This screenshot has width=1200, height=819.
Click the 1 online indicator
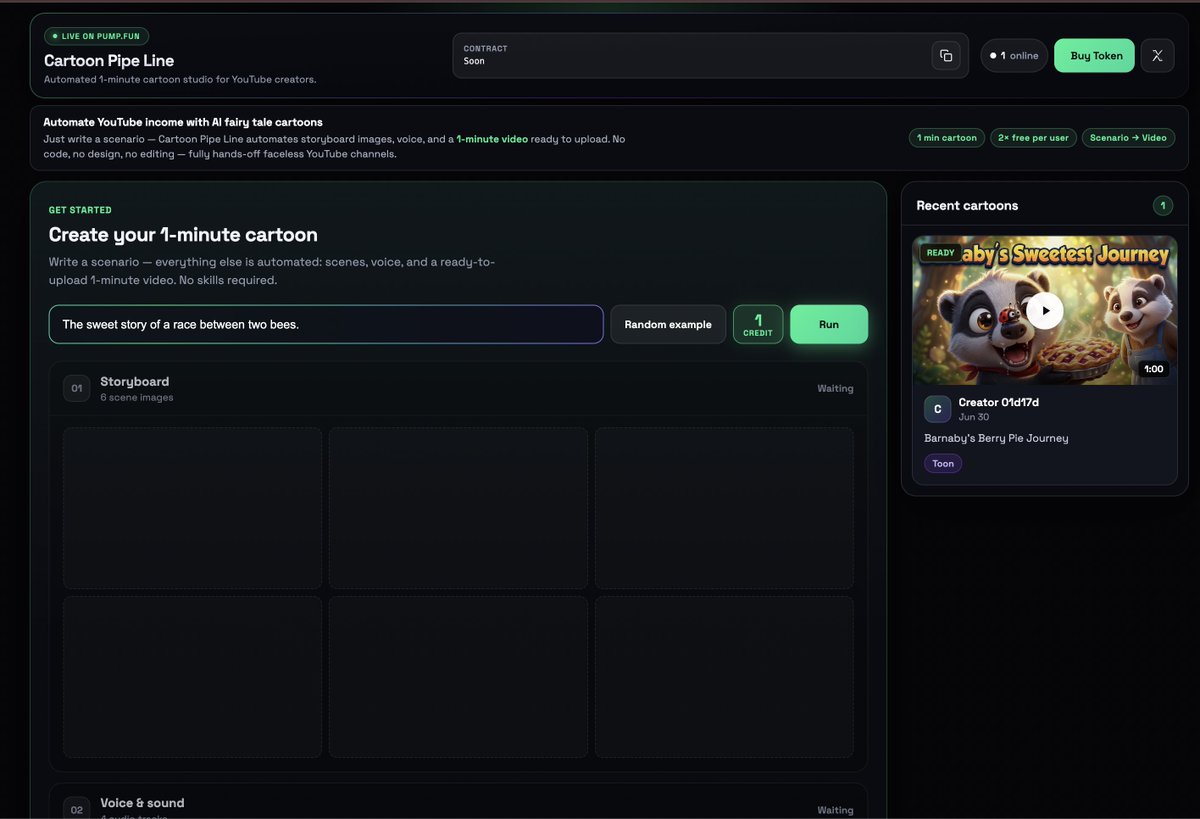pos(1014,56)
